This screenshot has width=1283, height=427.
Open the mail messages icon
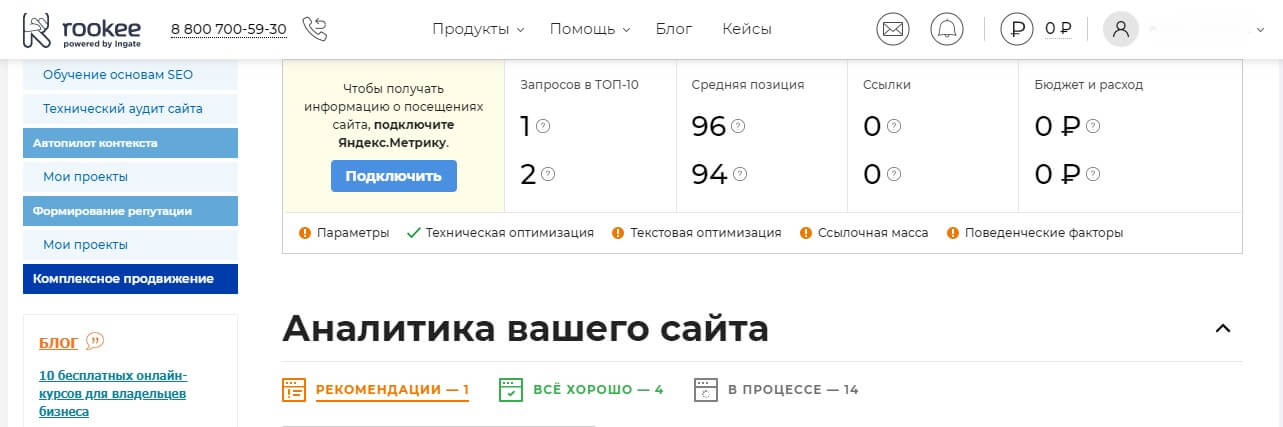click(x=893, y=29)
